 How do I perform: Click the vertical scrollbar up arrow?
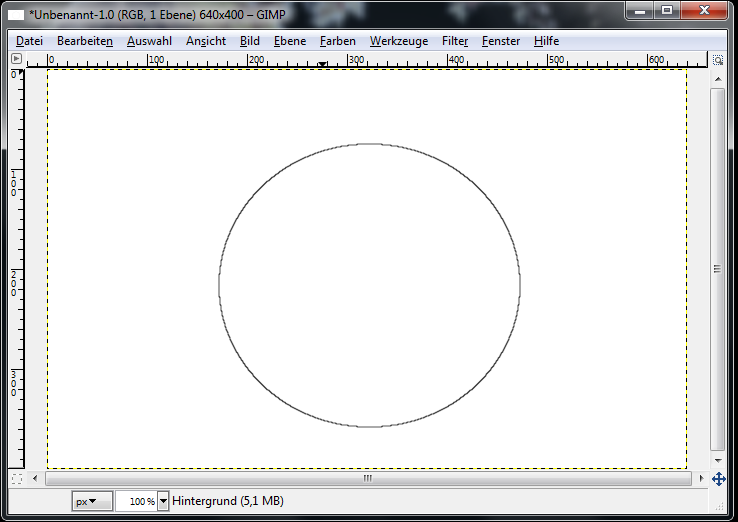tap(718, 77)
